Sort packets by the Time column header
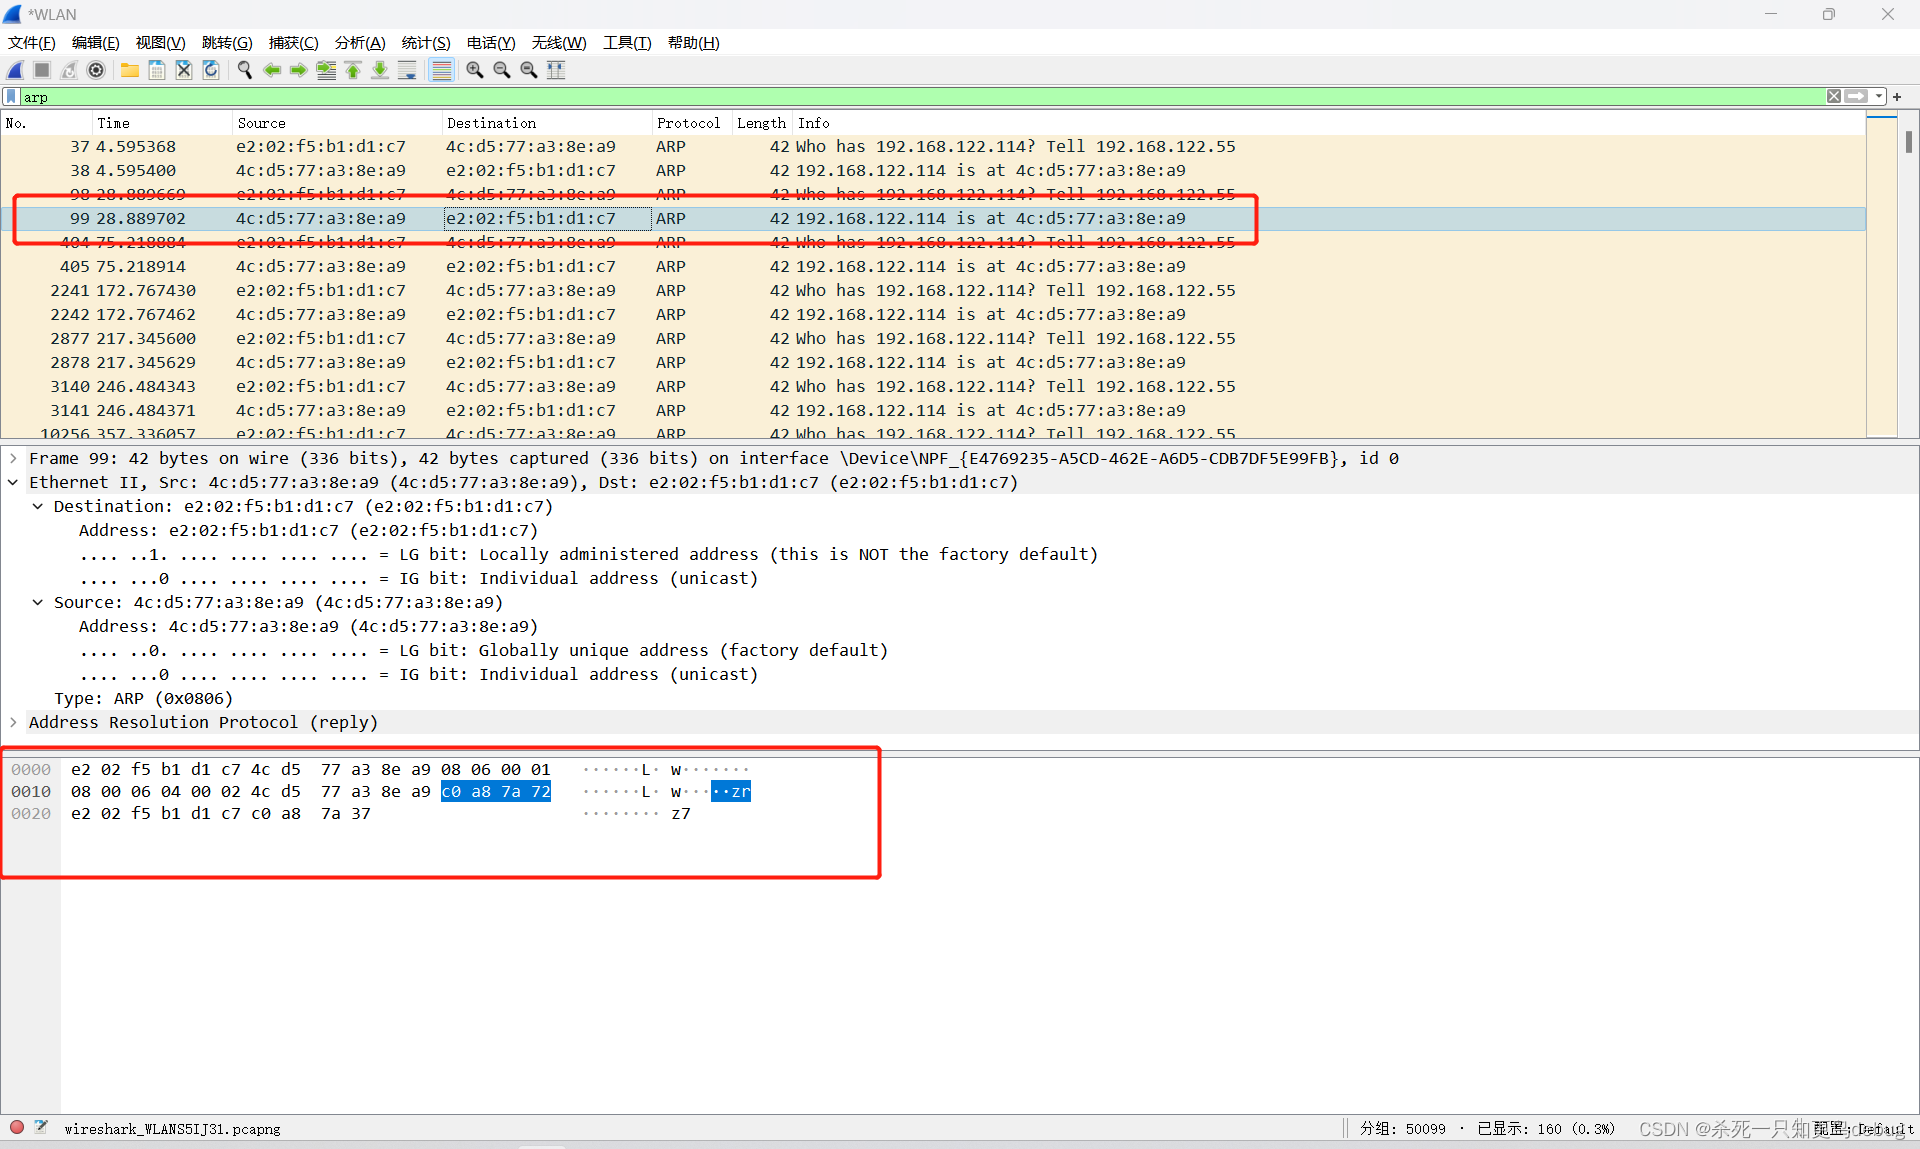 pyautogui.click(x=162, y=123)
